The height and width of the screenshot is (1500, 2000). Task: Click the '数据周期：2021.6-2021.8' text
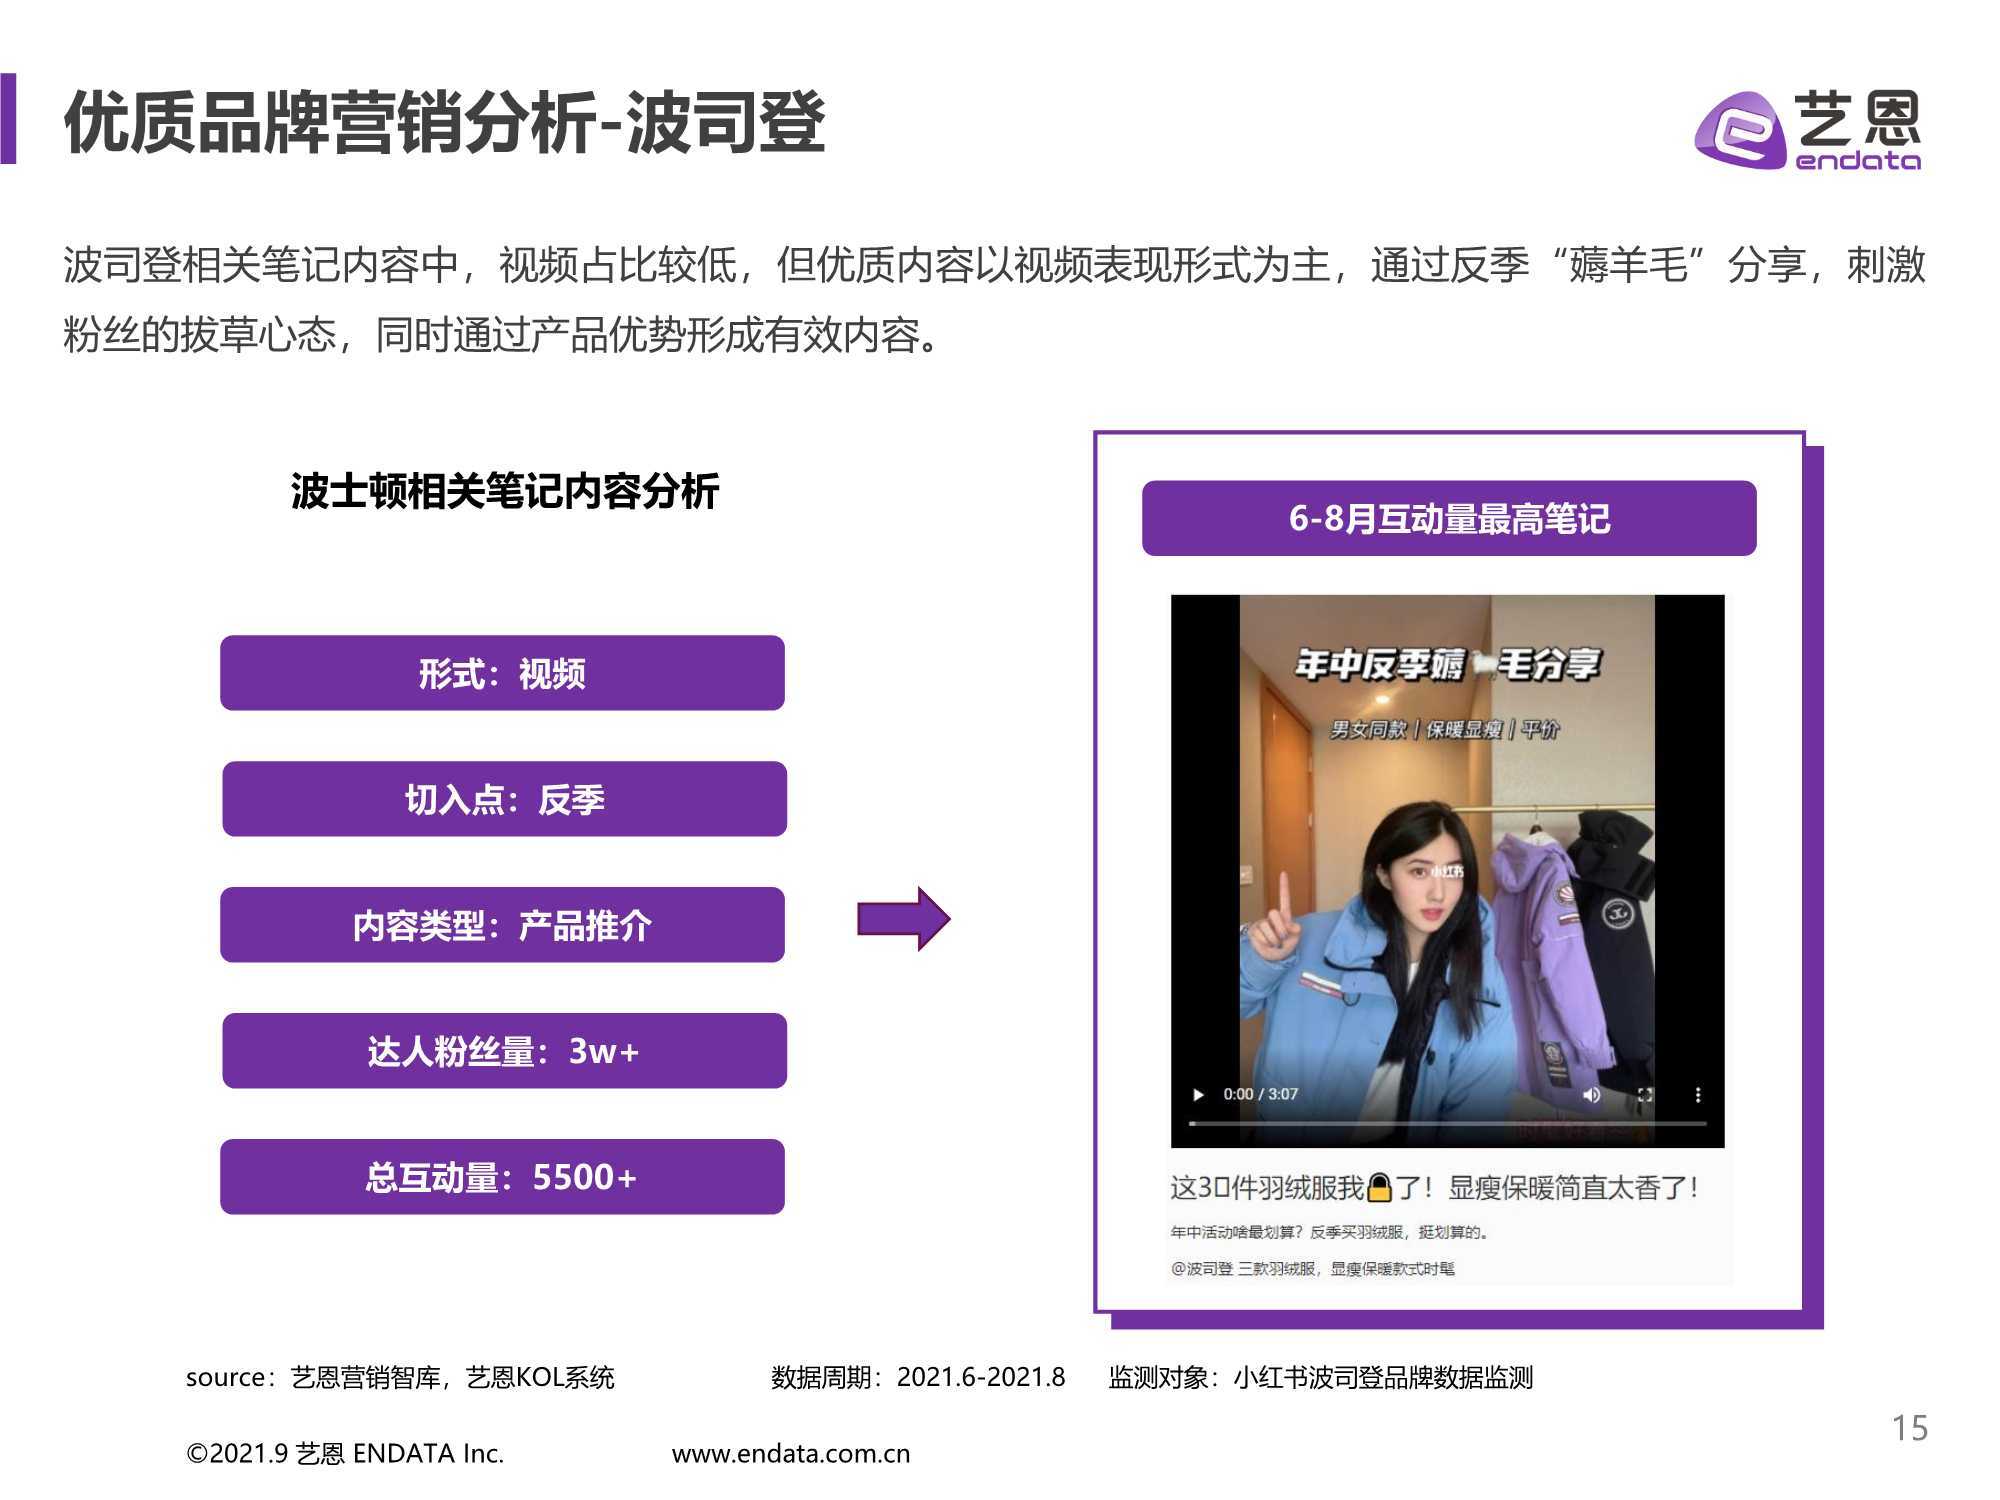(918, 1378)
